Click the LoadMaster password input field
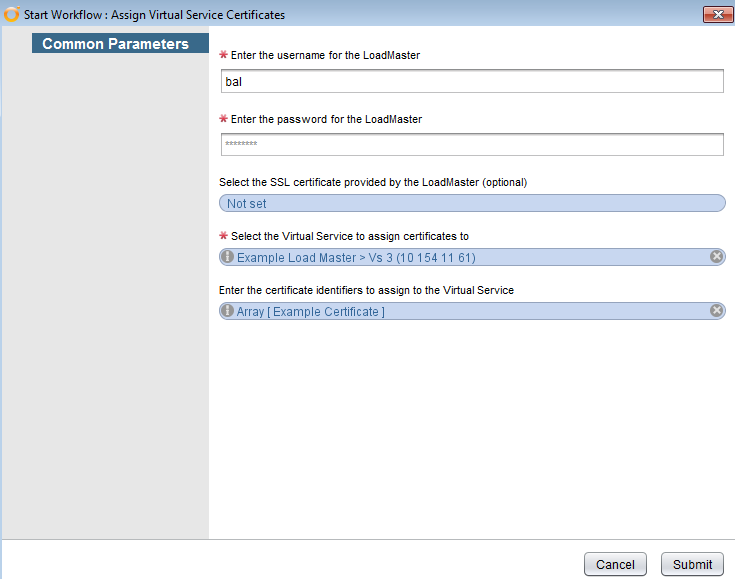 (x=472, y=144)
